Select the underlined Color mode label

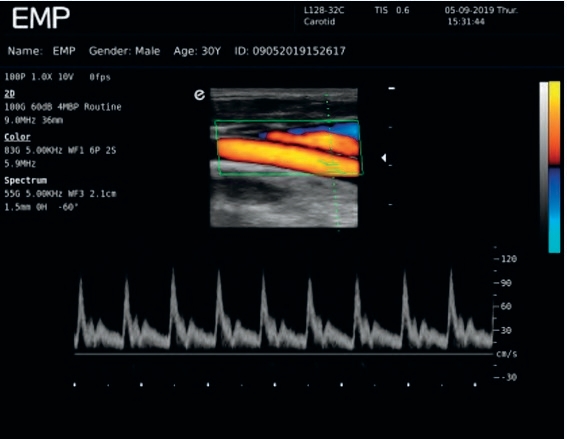17,137
